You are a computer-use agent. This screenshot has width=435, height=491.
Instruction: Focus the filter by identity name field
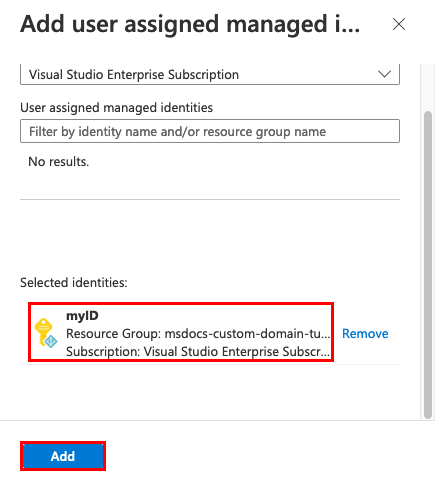[210, 131]
